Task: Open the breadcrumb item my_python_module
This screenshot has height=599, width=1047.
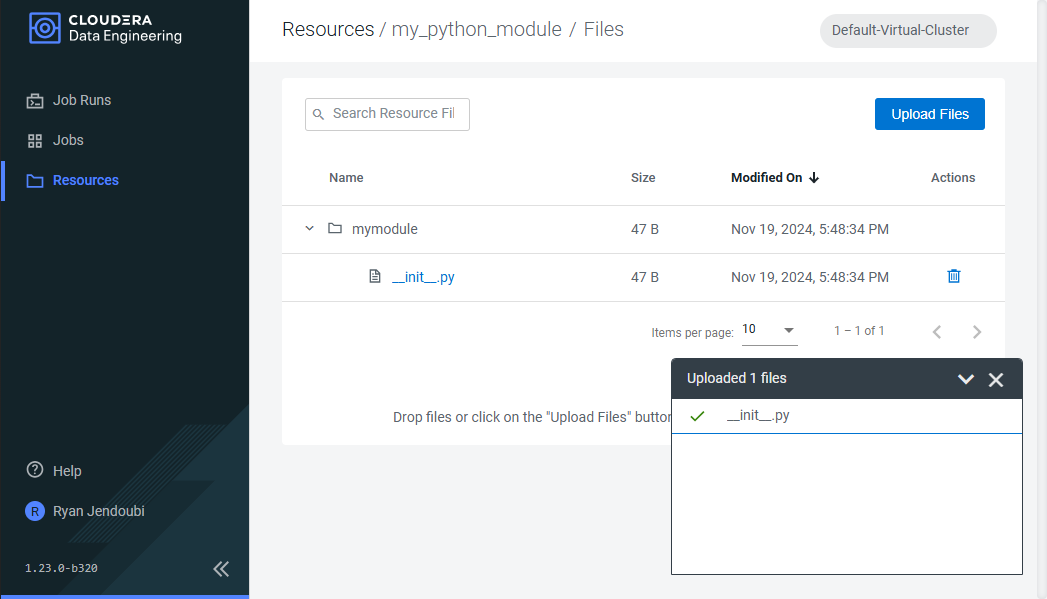Action: (477, 29)
